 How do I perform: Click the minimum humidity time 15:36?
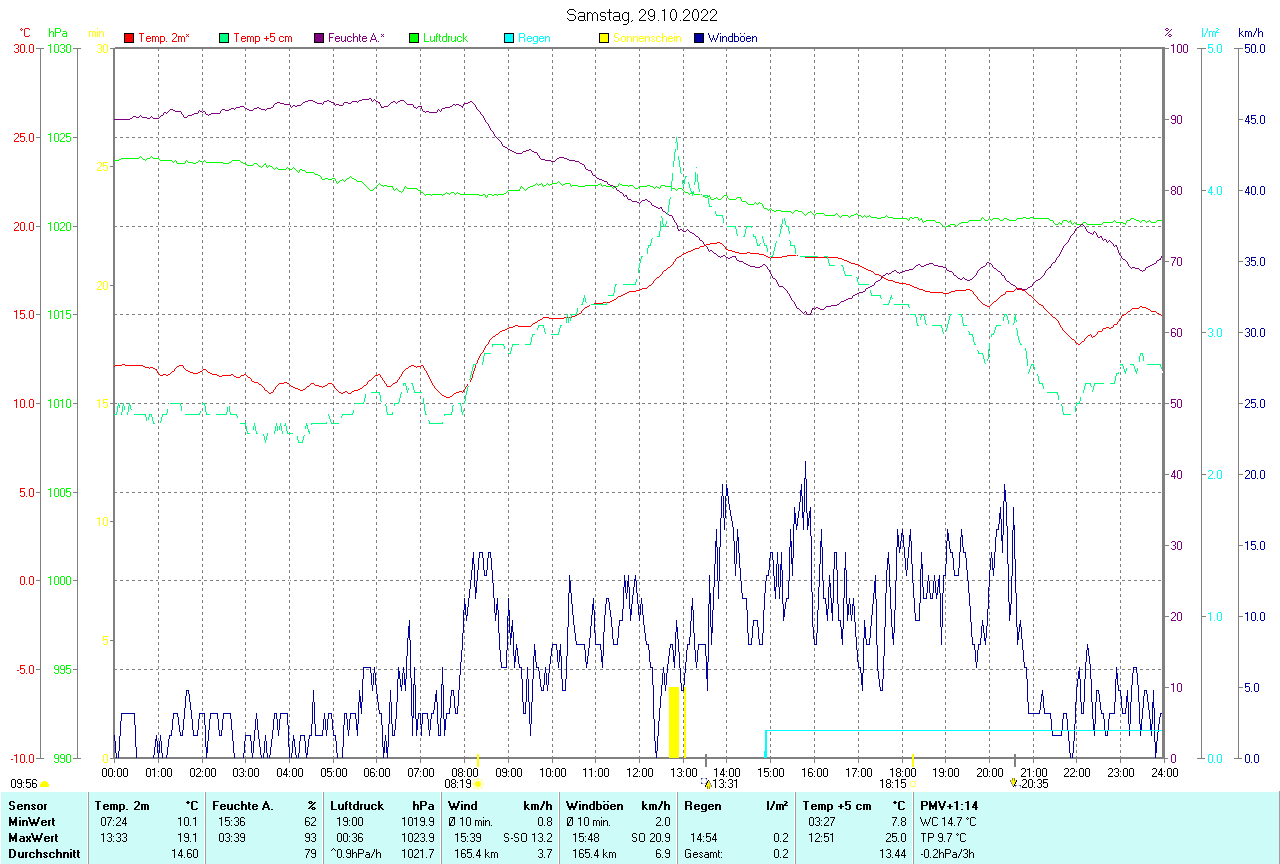pos(232,821)
